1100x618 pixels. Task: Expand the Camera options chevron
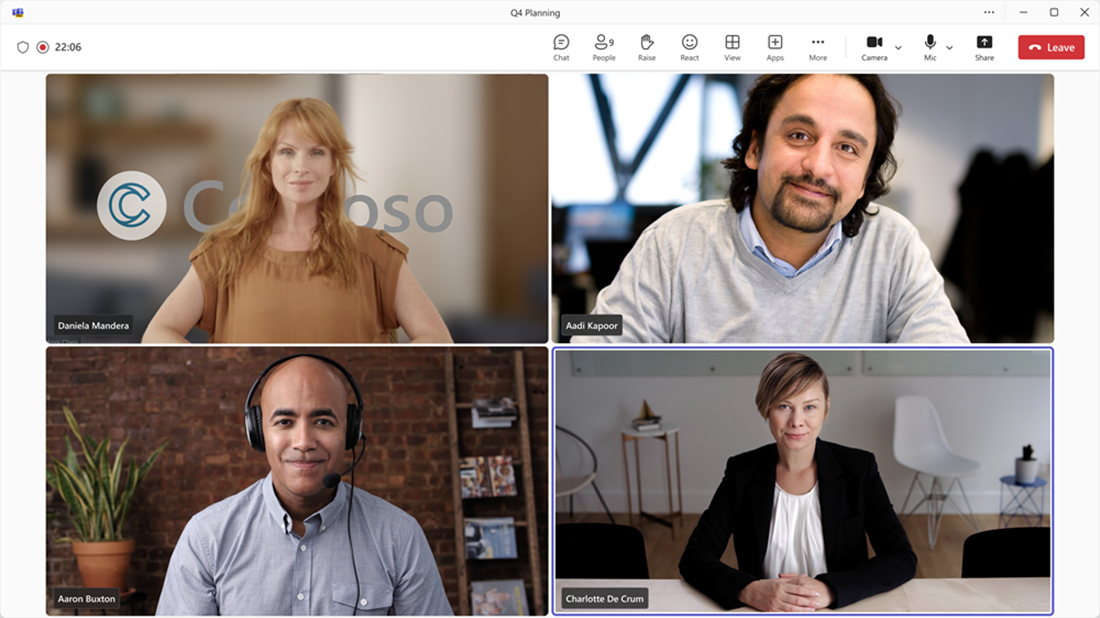point(898,48)
